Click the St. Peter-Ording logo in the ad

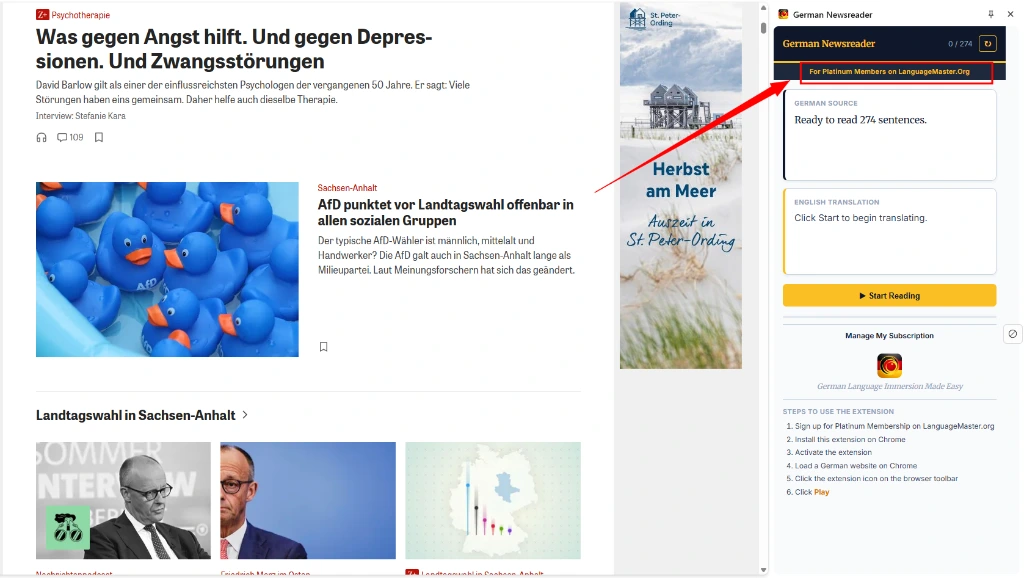tap(654, 18)
